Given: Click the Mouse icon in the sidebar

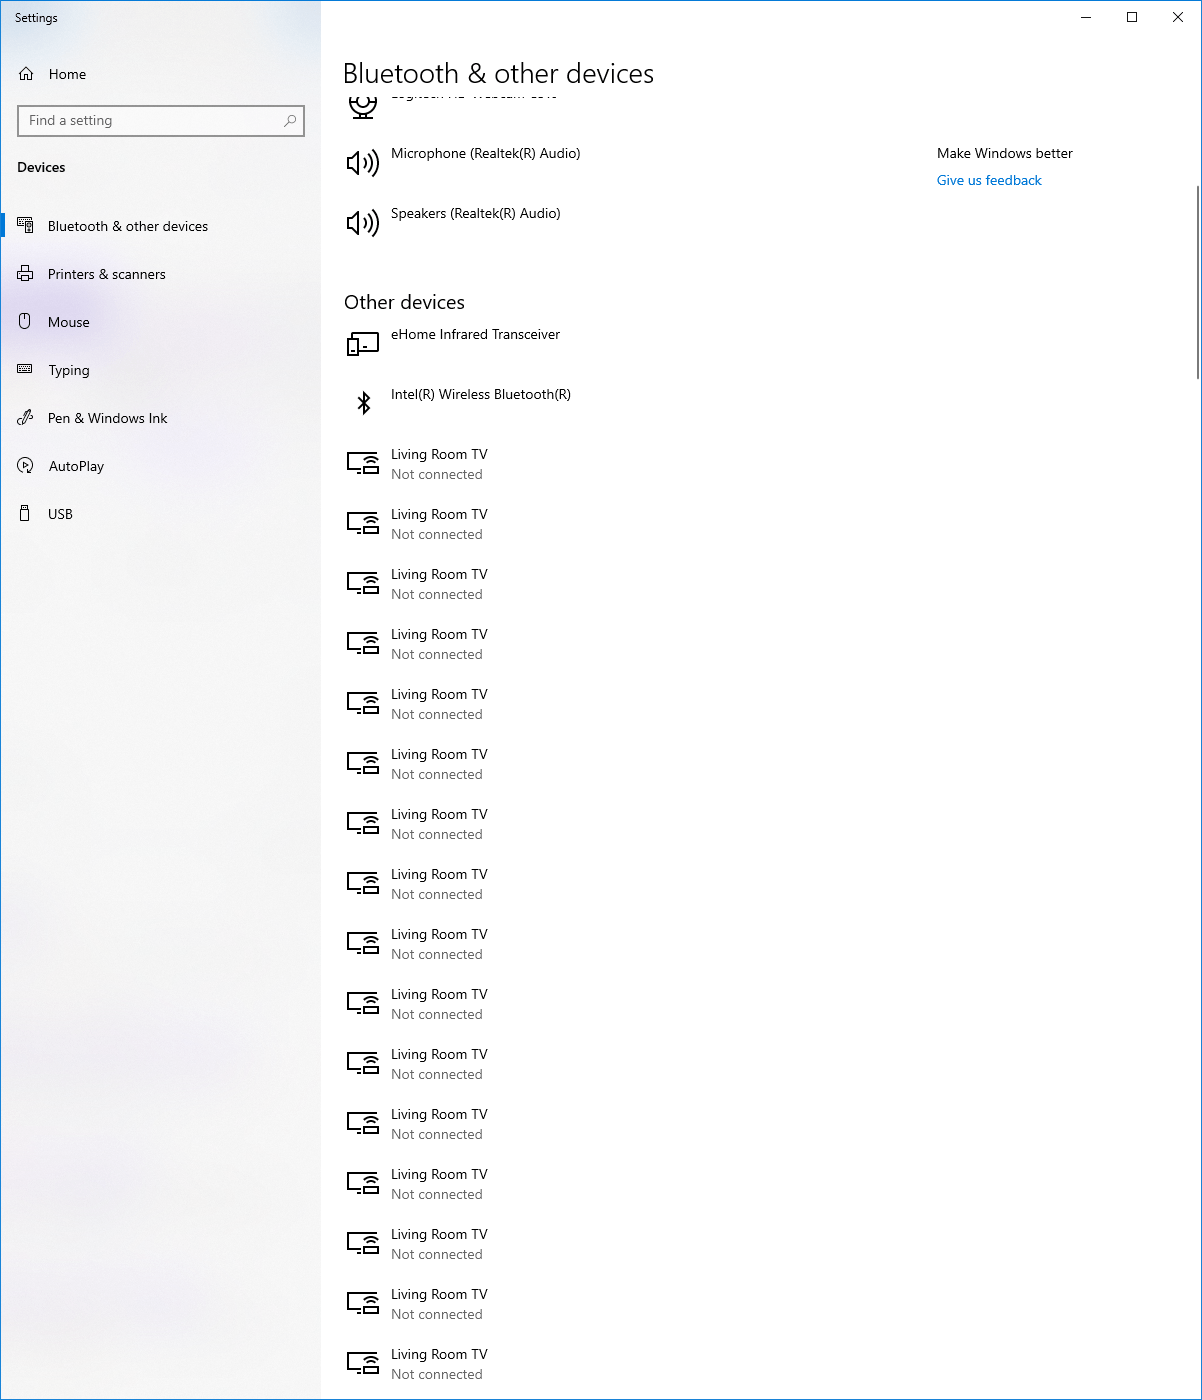Looking at the screenshot, I should point(25,321).
